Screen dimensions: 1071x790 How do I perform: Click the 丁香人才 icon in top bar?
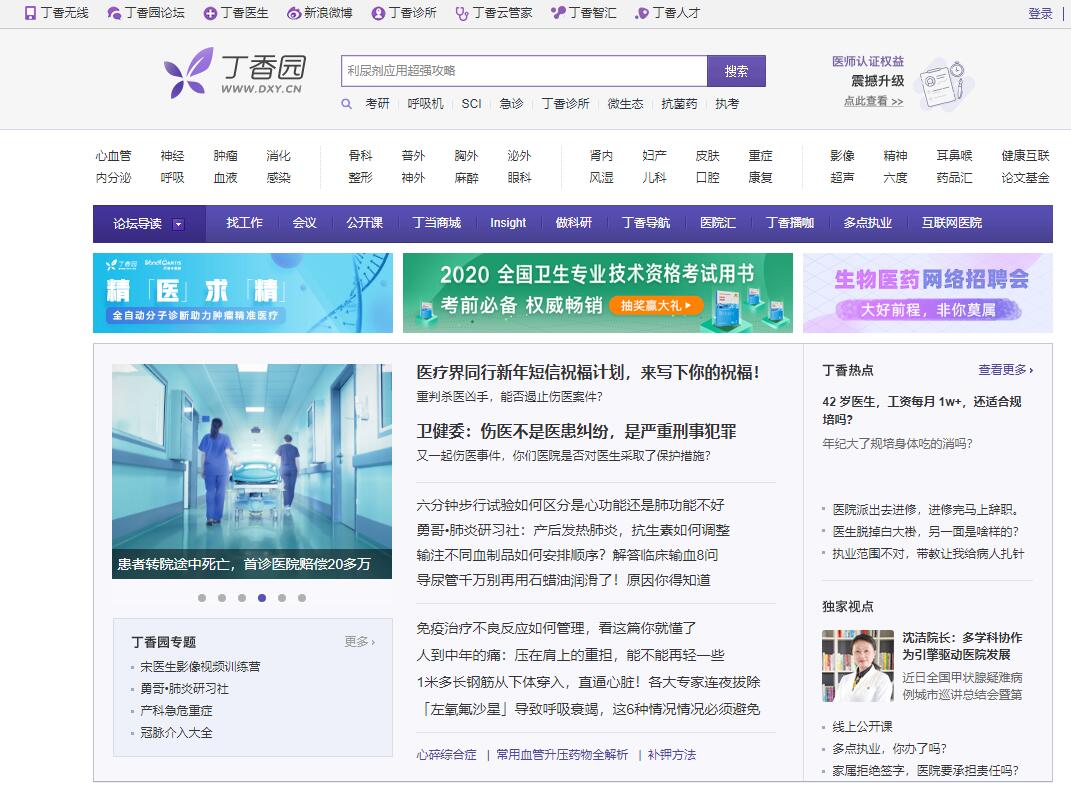tap(642, 13)
